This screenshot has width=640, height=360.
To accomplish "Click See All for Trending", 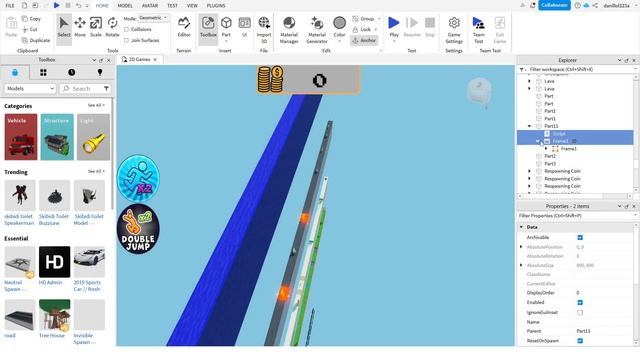I will point(96,171).
